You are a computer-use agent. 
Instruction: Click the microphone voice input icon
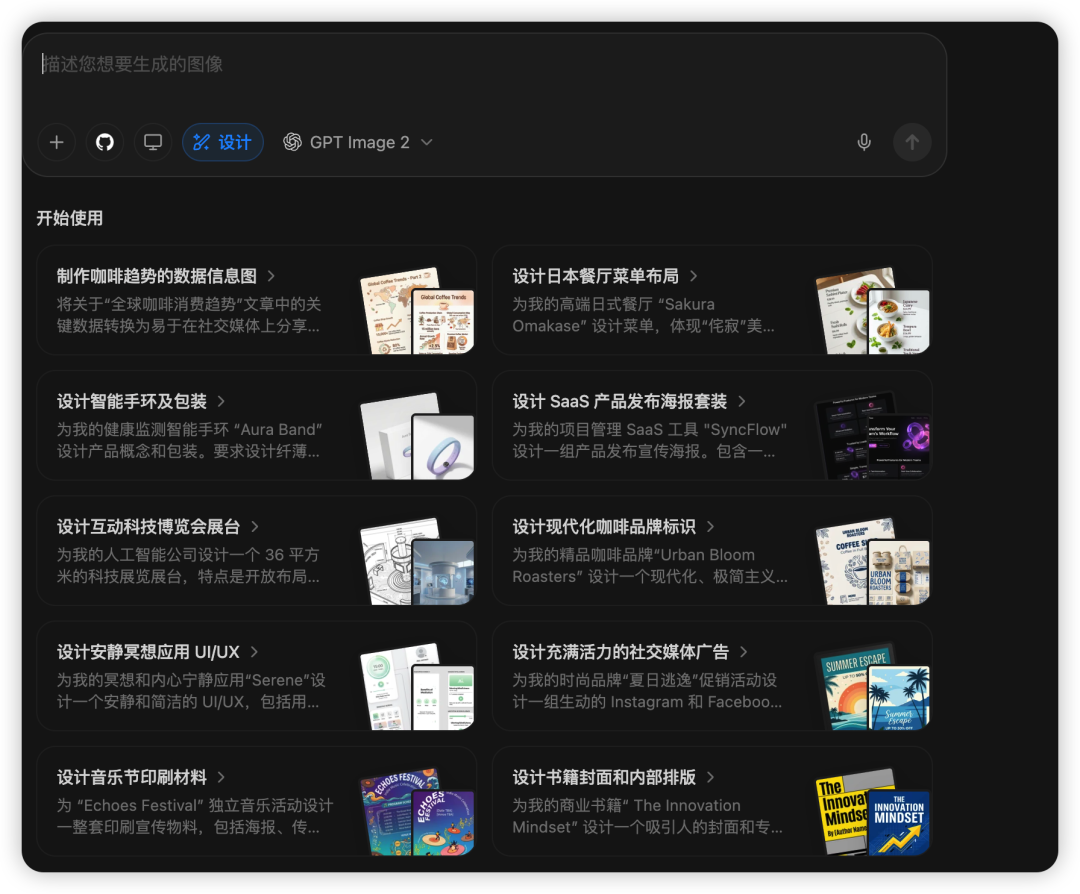(864, 142)
